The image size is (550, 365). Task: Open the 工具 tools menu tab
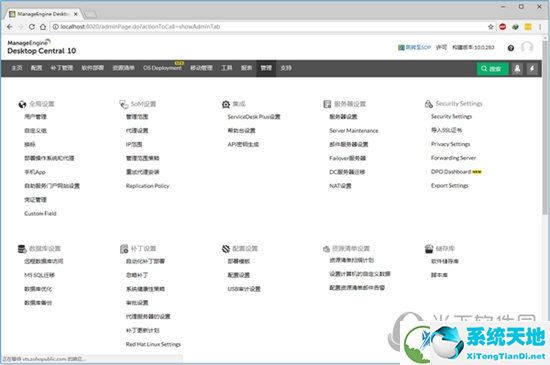227,68
